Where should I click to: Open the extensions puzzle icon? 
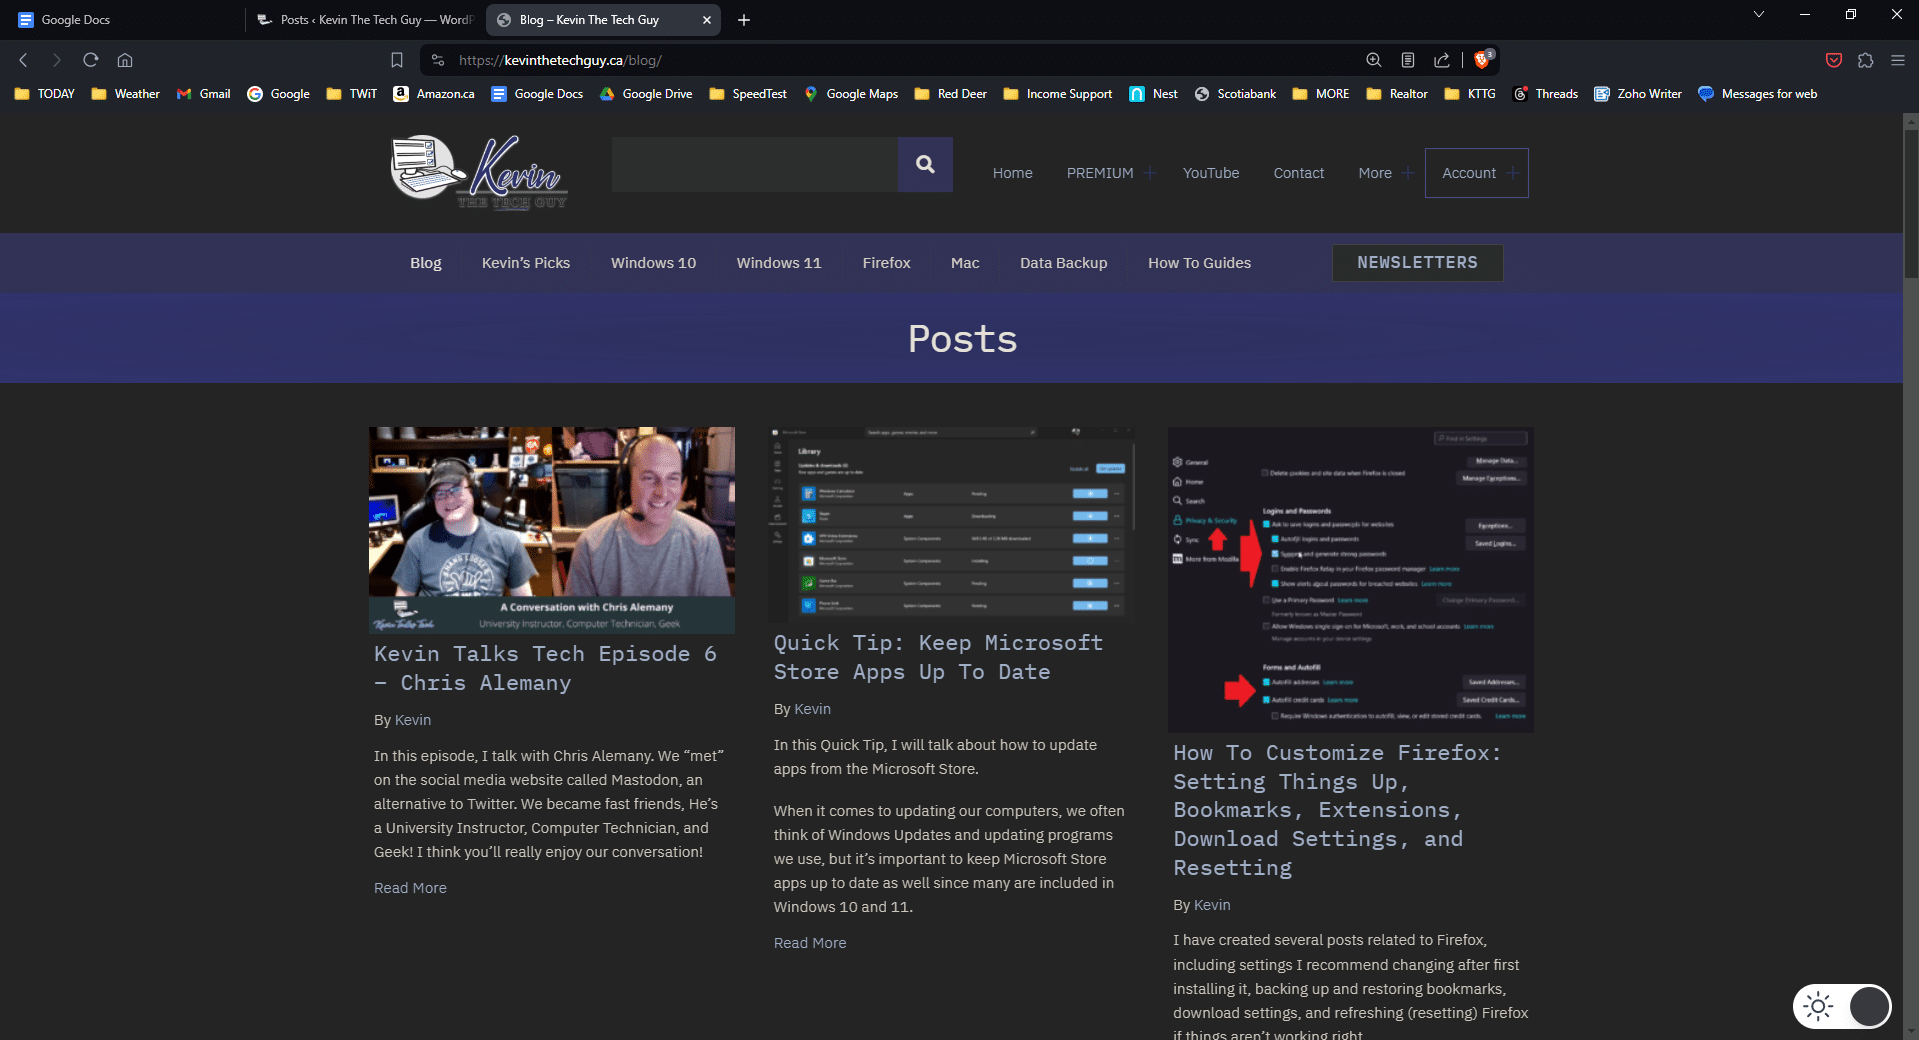click(x=1866, y=60)
